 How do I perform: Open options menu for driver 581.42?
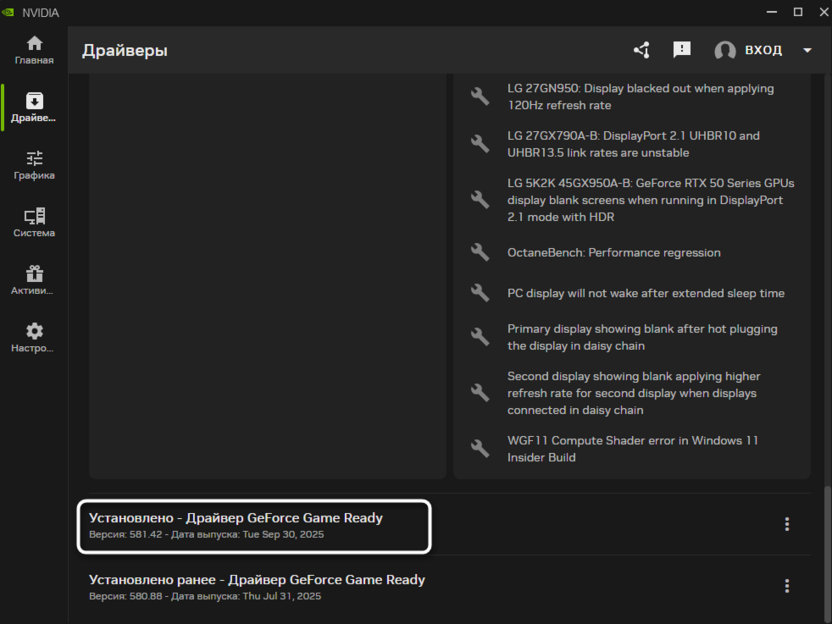[x=787, y=524]
